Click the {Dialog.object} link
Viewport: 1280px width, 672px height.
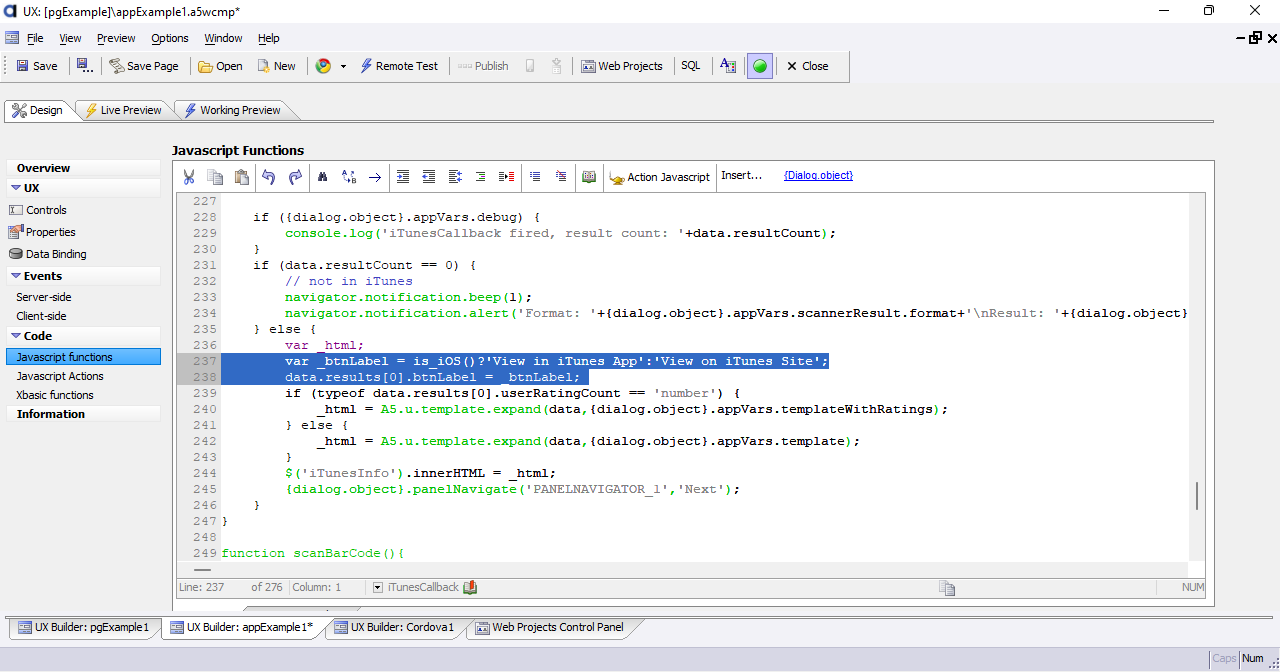pyautogui.click(x=818, y=176)
